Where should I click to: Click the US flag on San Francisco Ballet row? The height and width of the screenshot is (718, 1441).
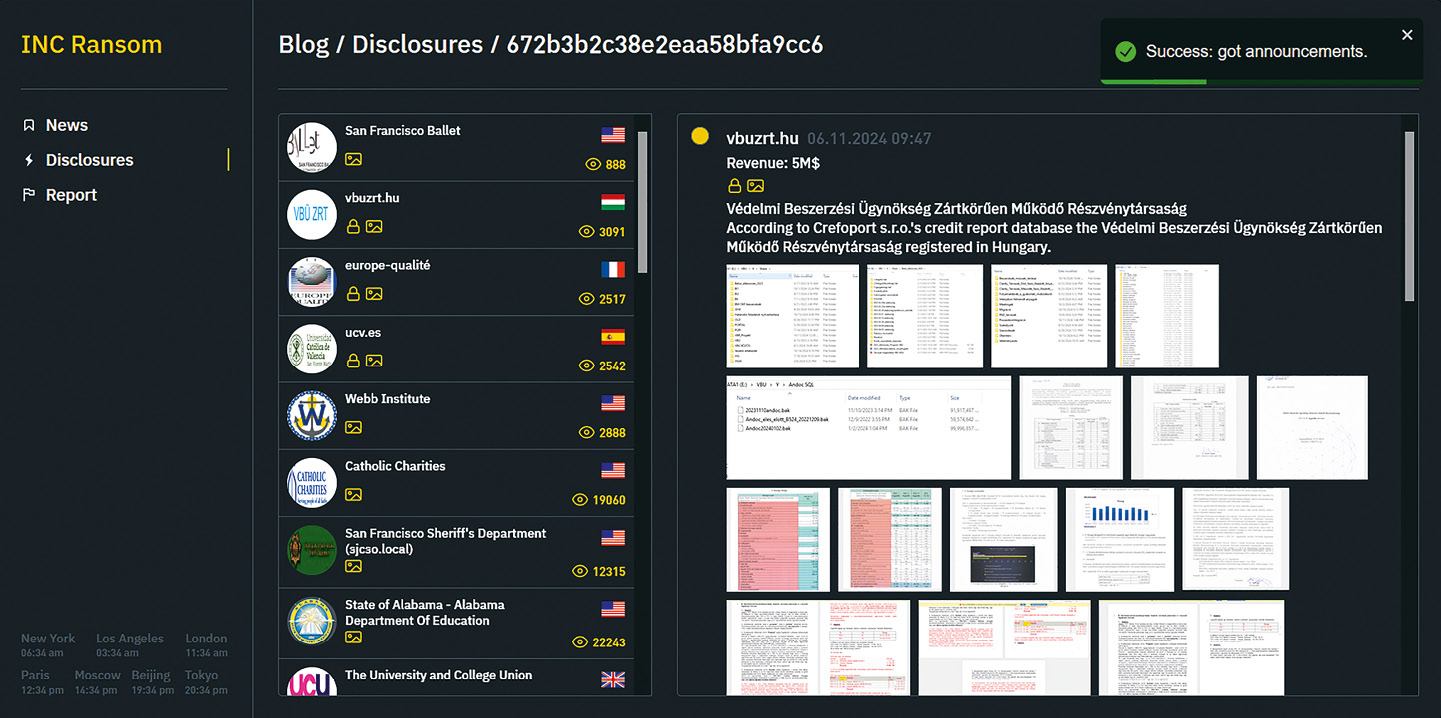(613, 135)
